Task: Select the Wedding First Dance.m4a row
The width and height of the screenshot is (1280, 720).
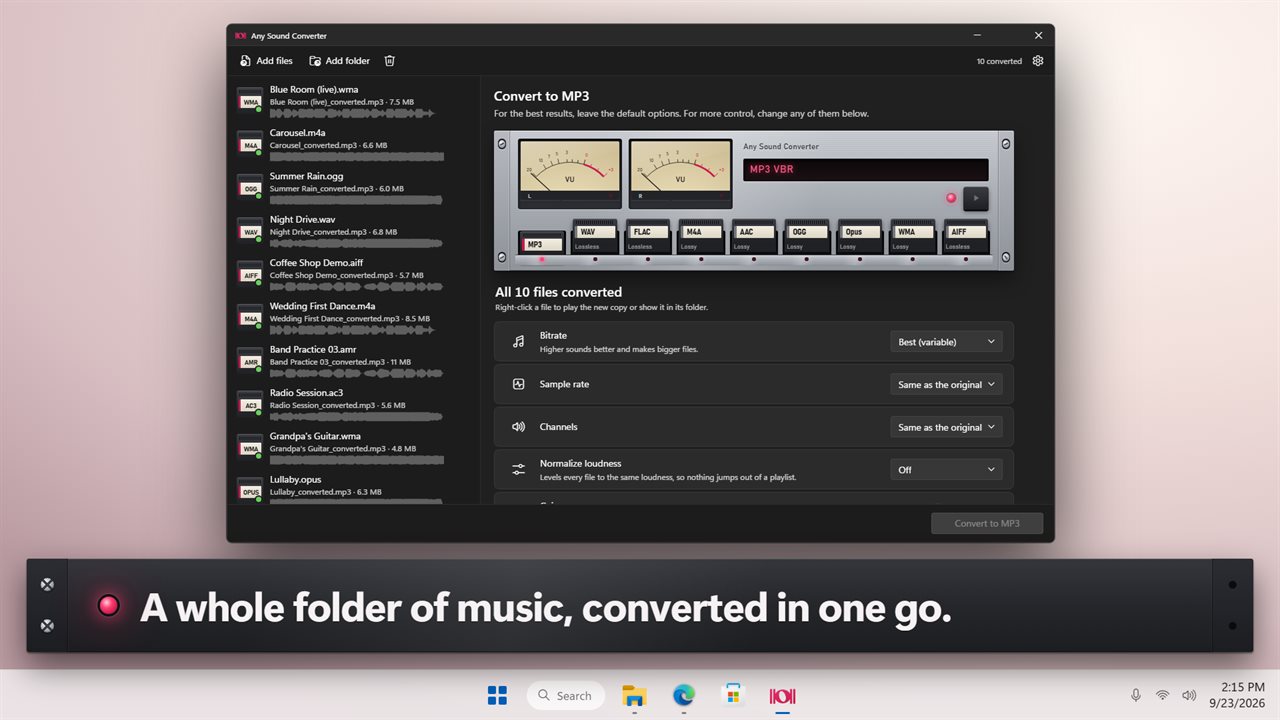Action: click(354, 318)
